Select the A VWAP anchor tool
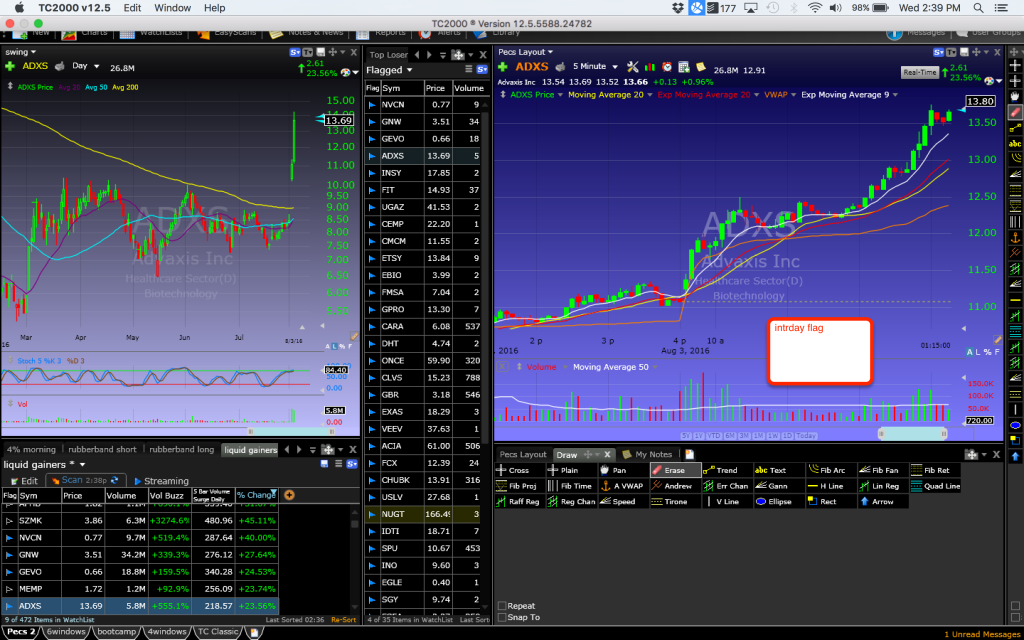 point(623,486)
